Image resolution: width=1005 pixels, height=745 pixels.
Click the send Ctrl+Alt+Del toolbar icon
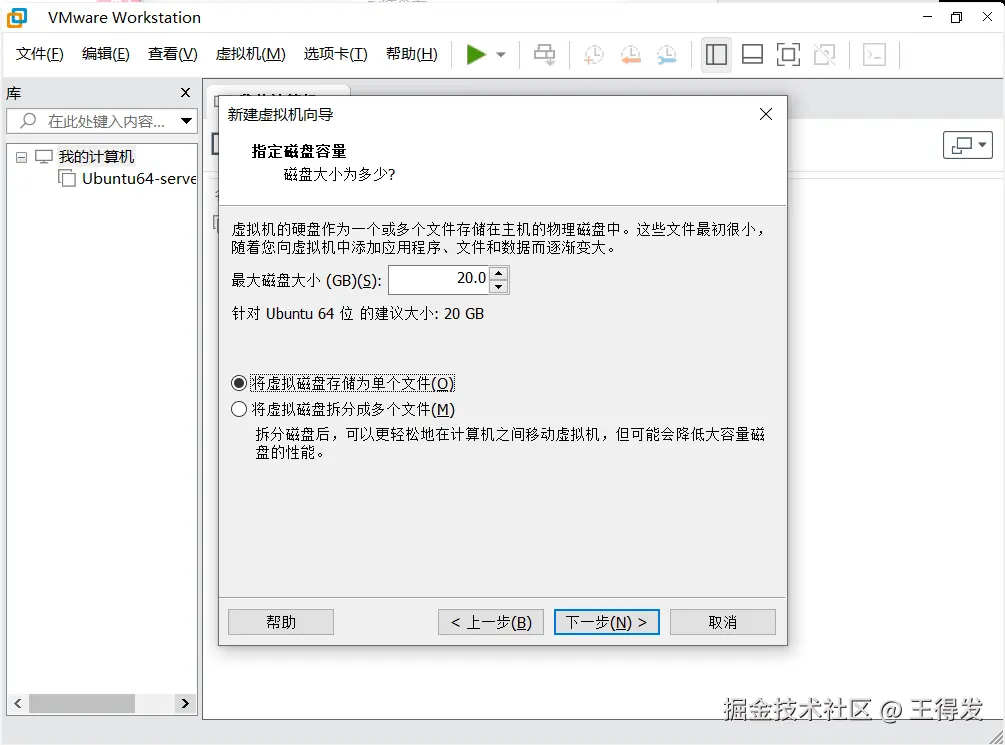[545, 54]
